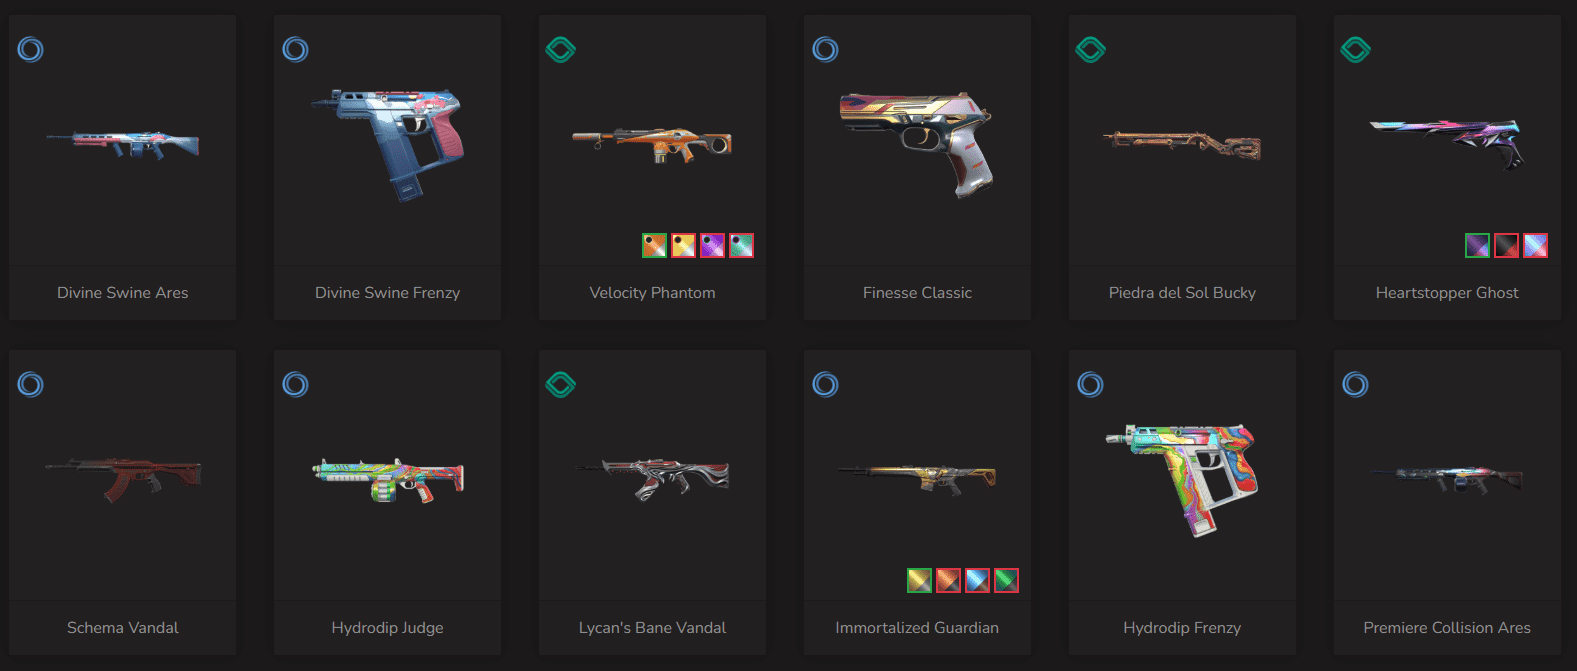Screen dimensions: 1577x671
Task: Click the blue tier icon on Divine Swine Ares
Action: 31,49
